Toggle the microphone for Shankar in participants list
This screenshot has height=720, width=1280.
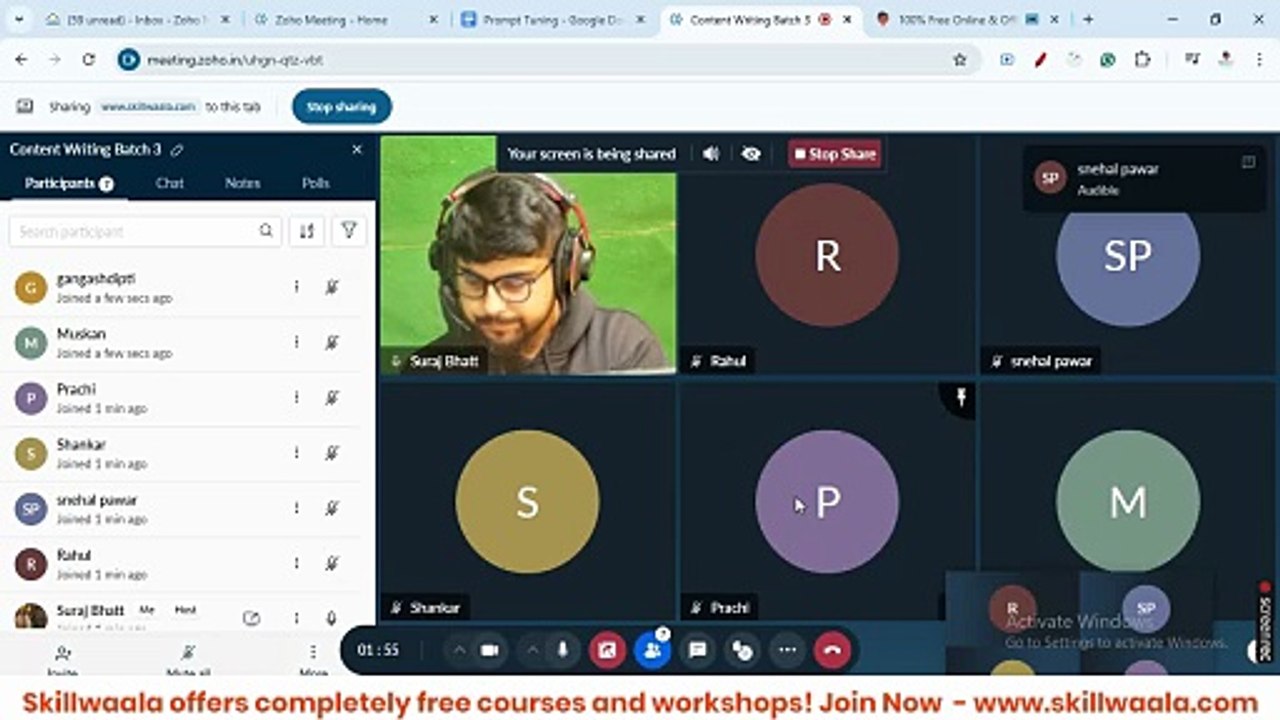[332, 453]
